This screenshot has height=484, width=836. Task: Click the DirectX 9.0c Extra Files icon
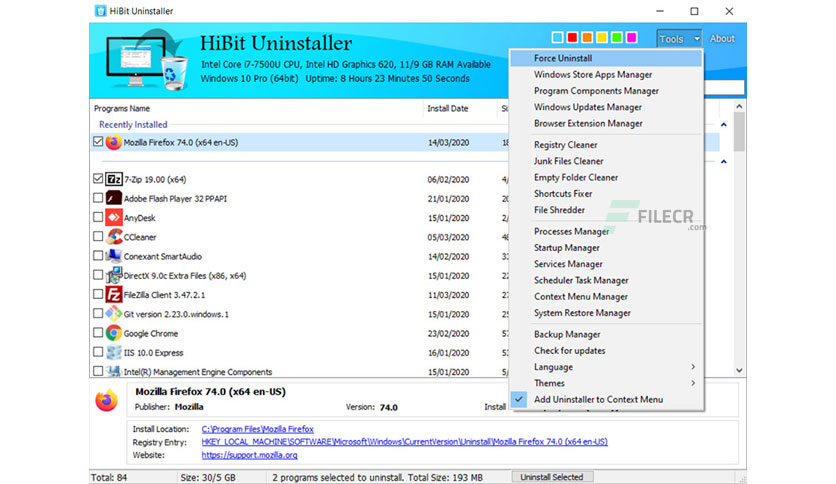[114, 275]
